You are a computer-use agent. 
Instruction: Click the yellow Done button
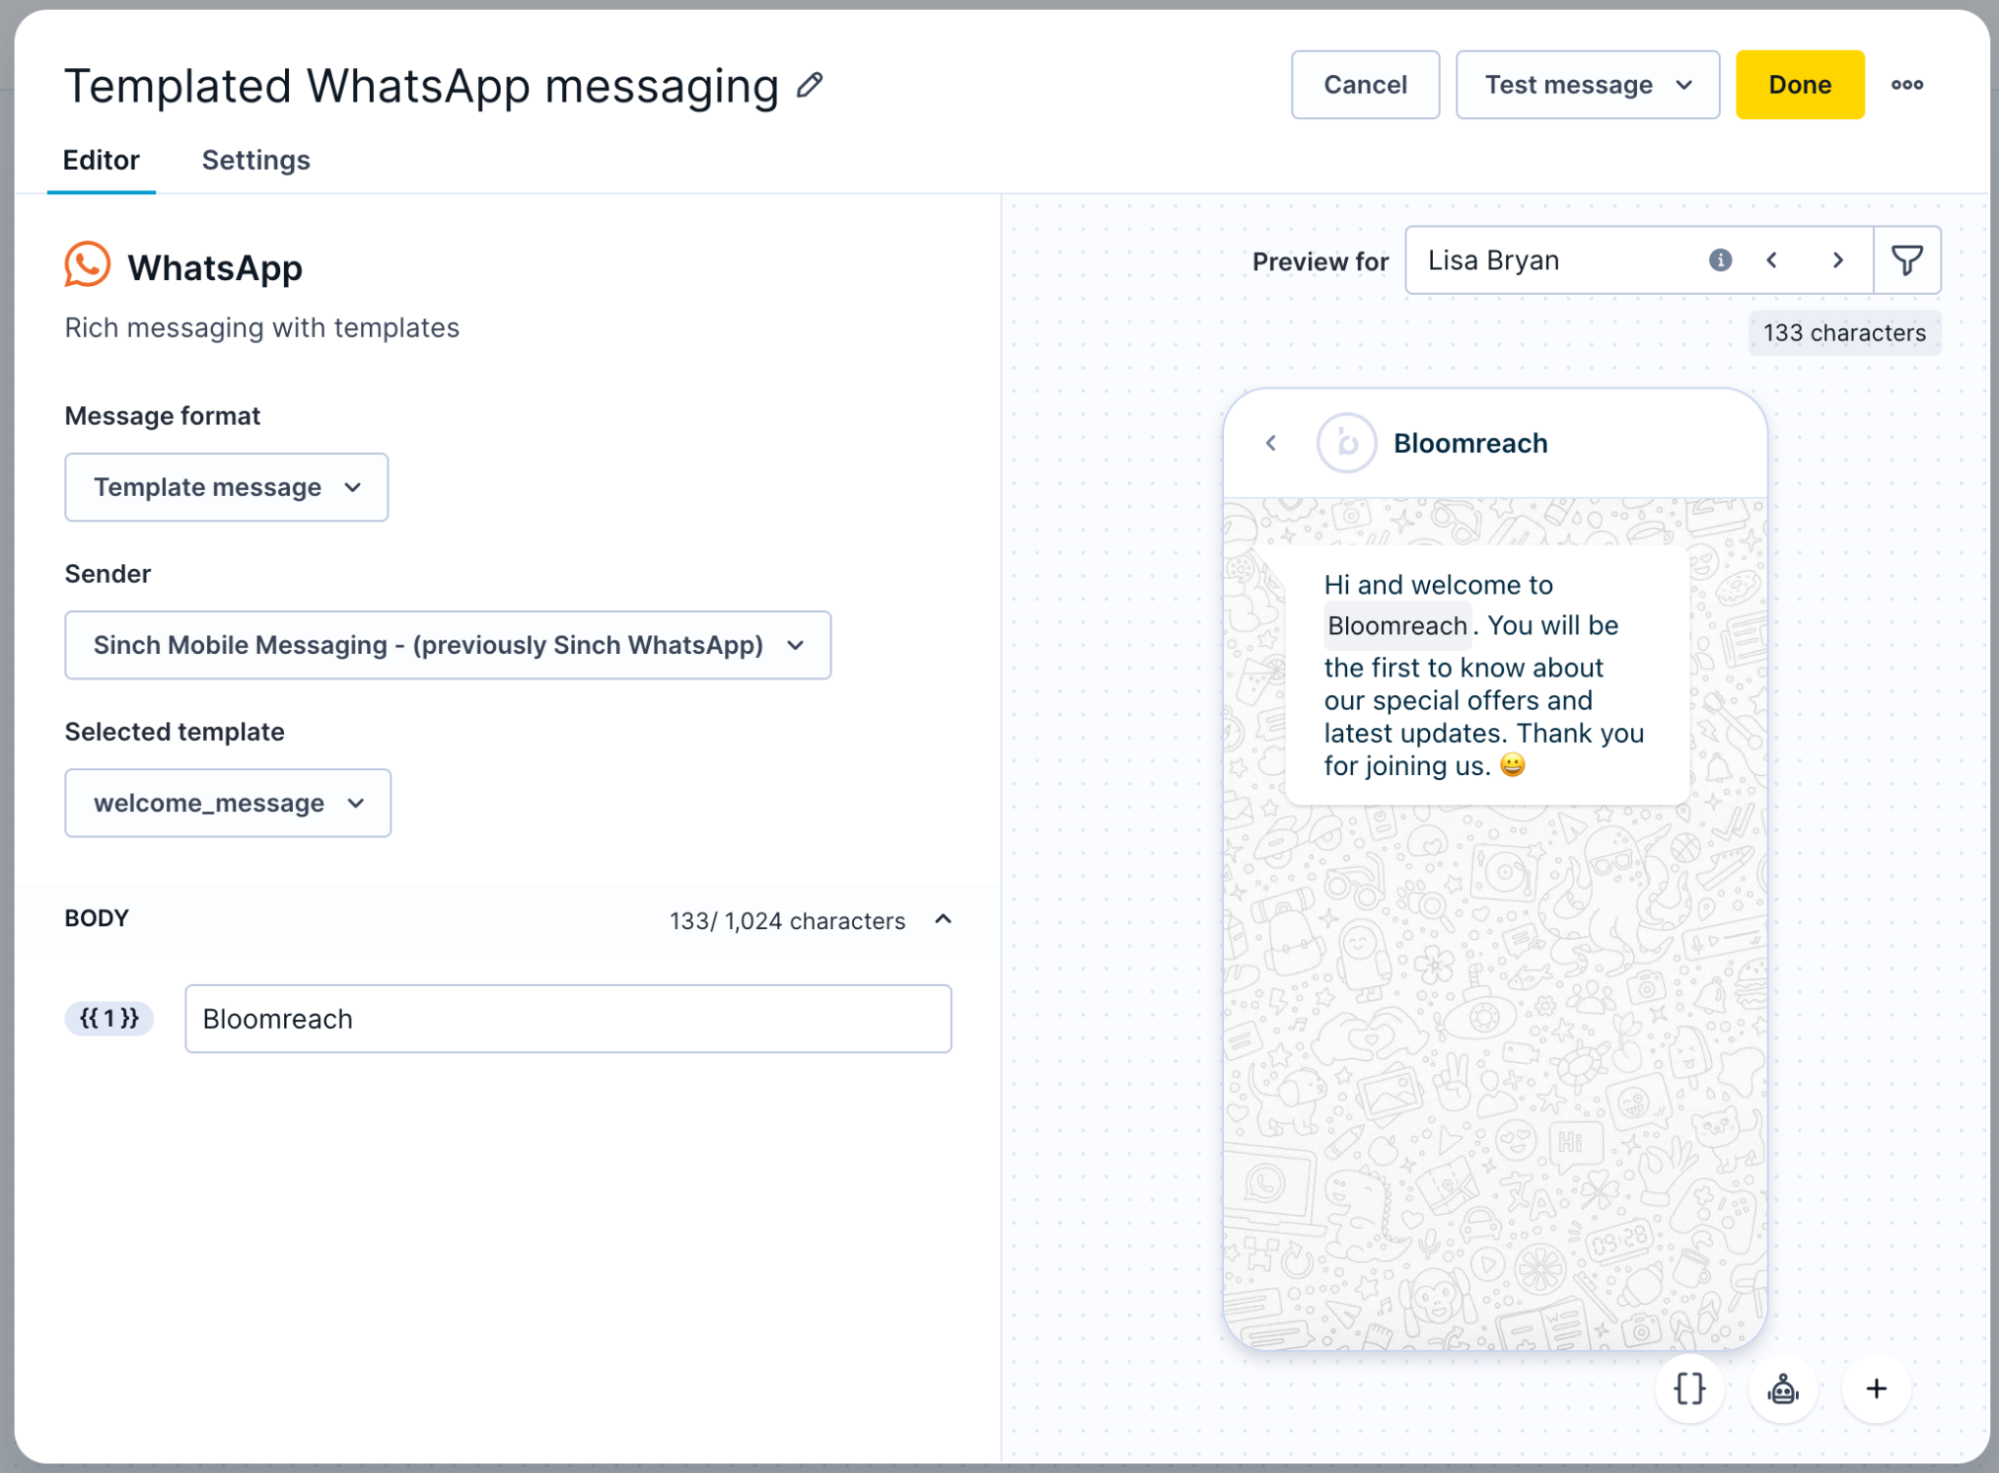pos(1799,85)
